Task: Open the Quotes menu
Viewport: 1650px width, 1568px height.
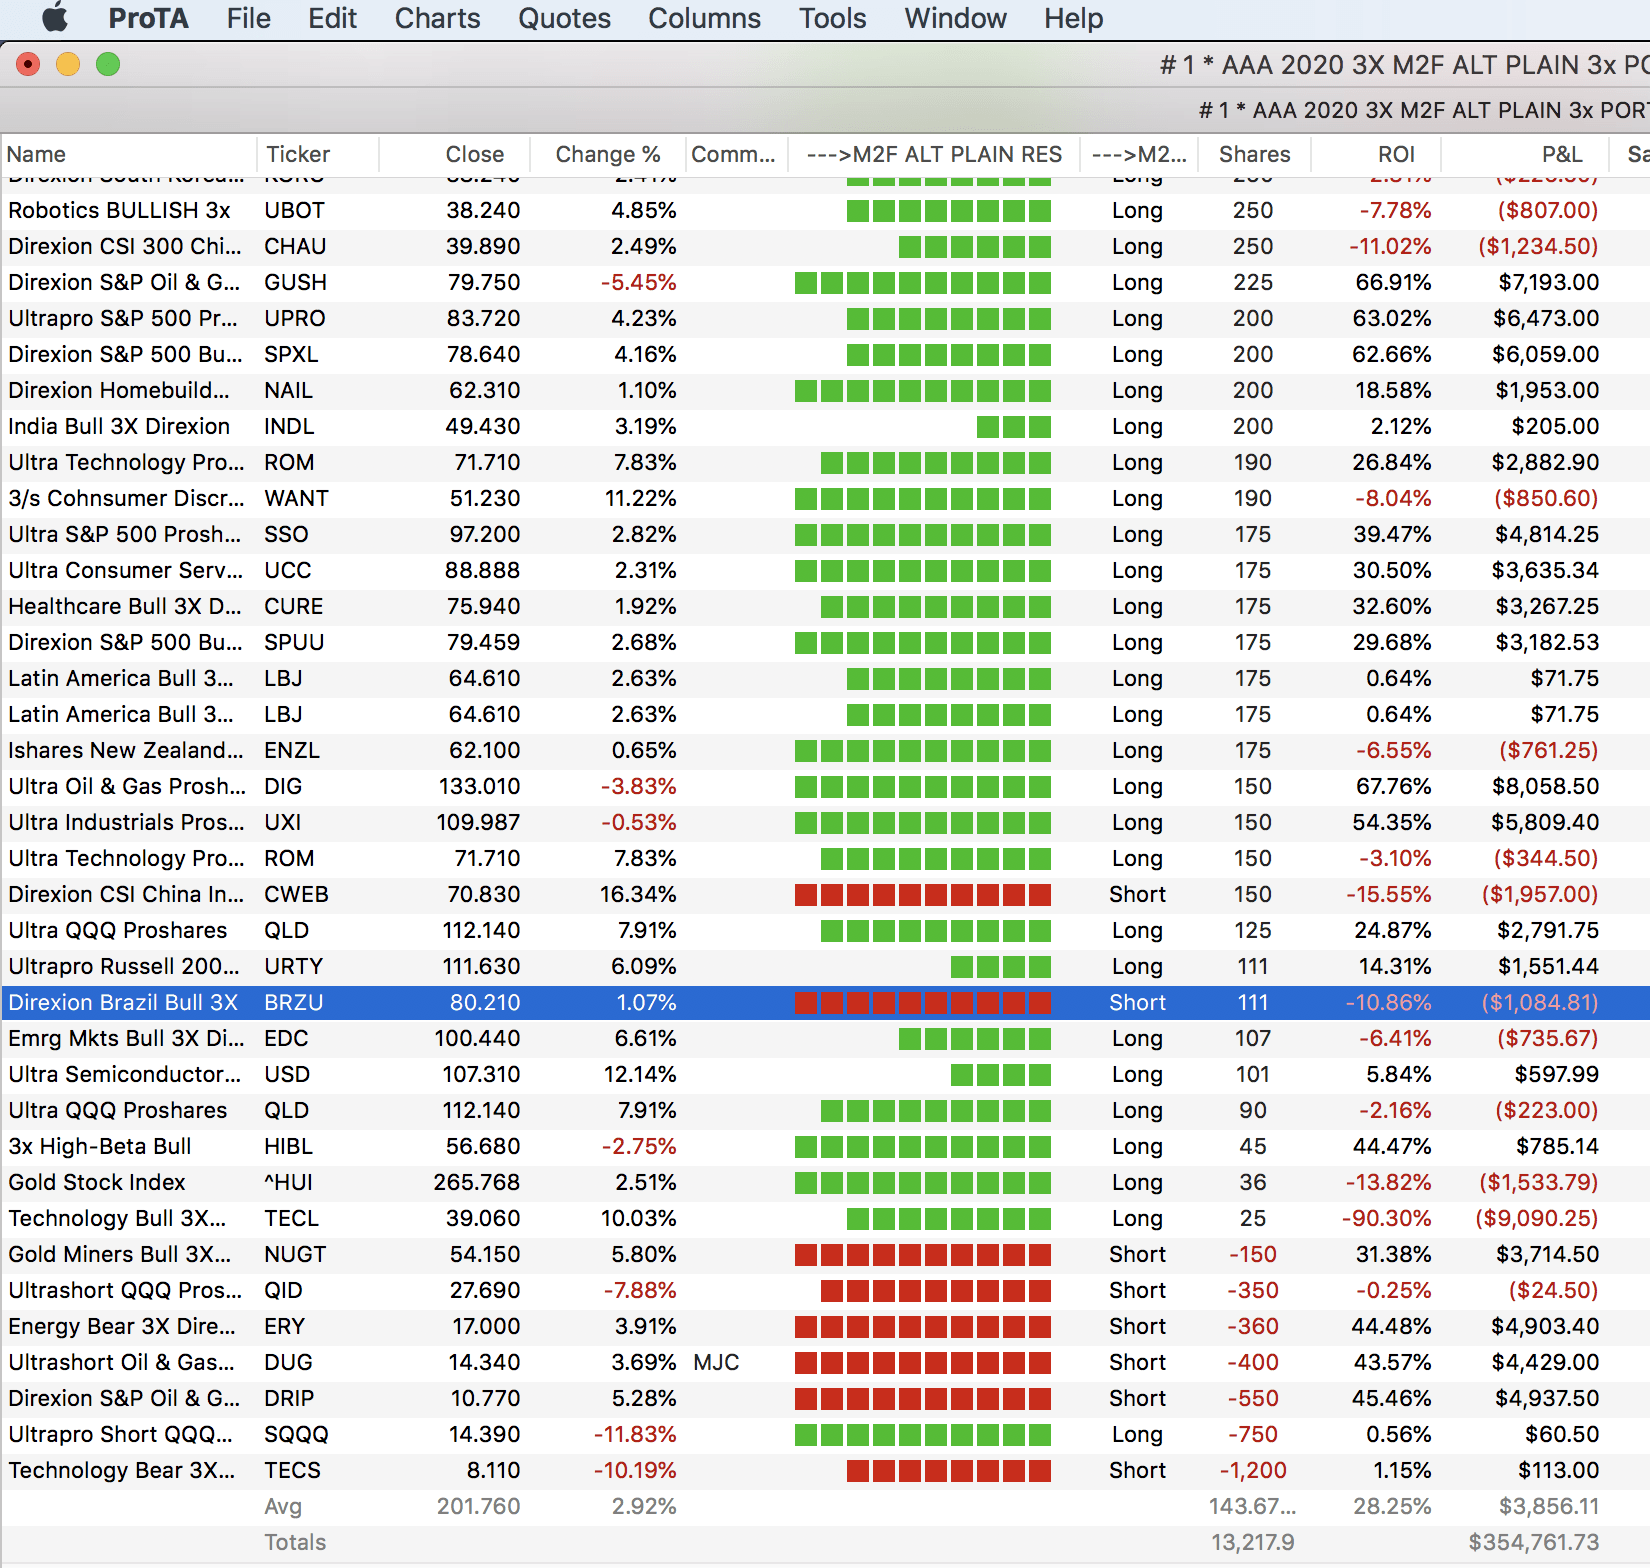Action: tap(564, 18)
